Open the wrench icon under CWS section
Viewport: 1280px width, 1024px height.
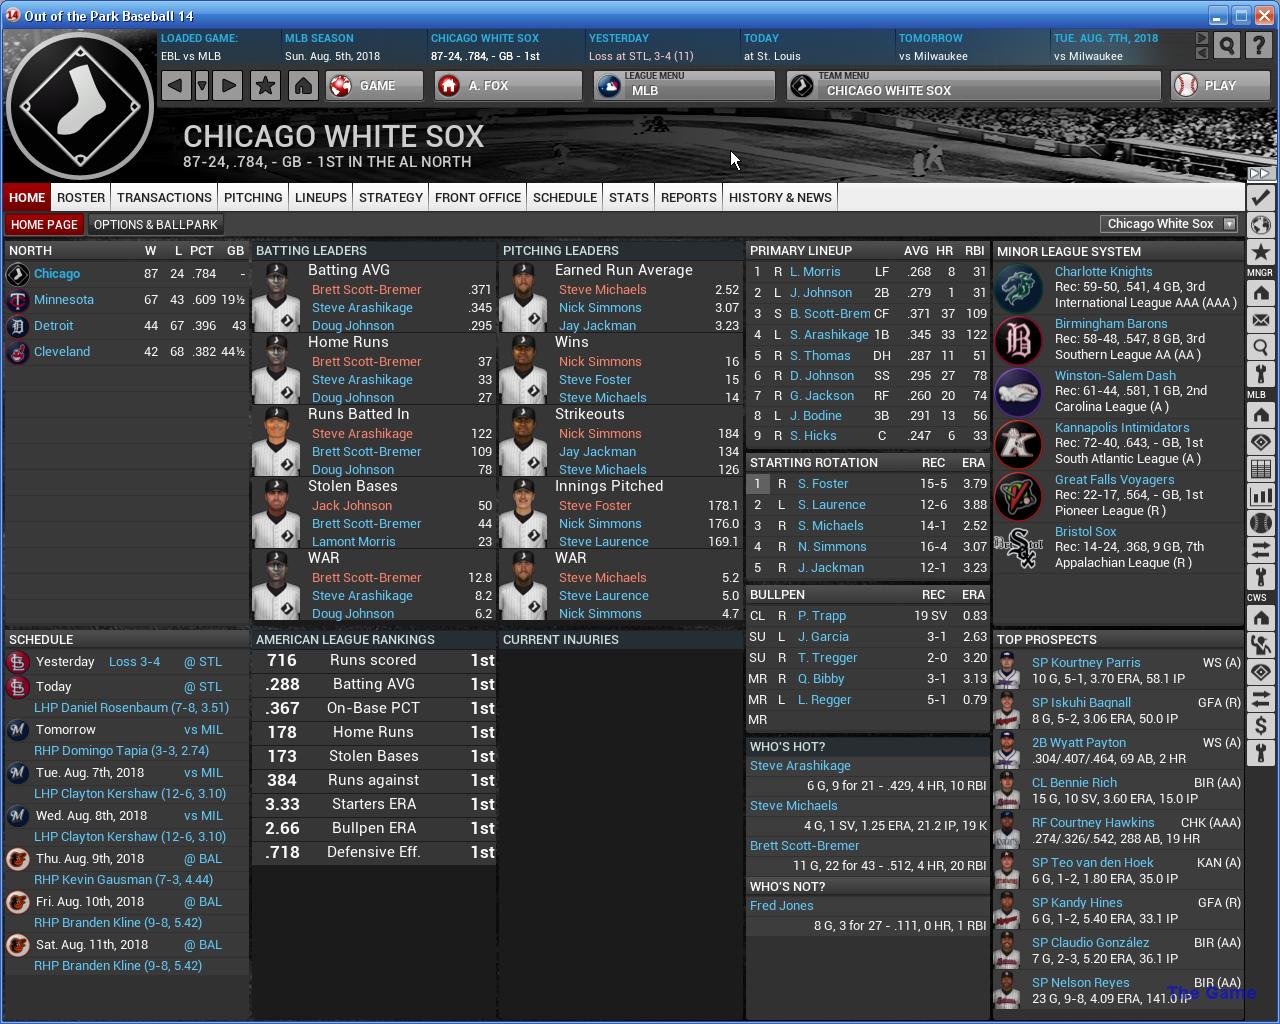(x=1260, y=753)
